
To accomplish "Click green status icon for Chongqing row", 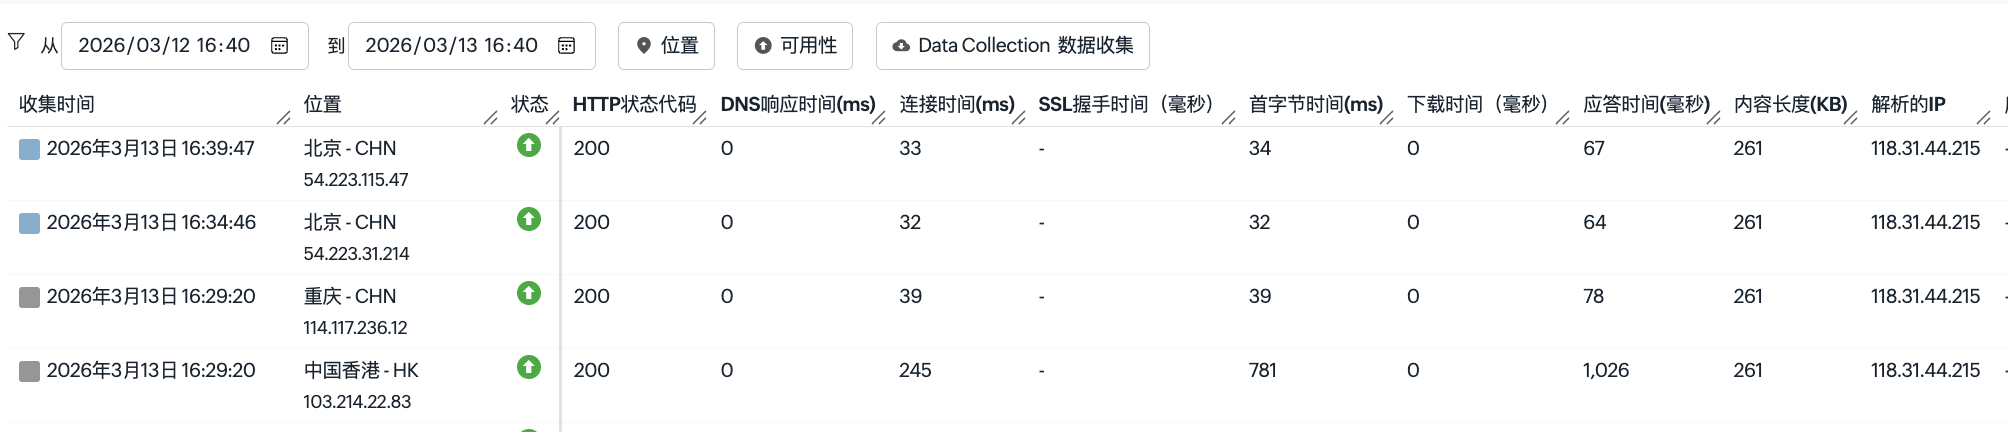I will [528, 294].
